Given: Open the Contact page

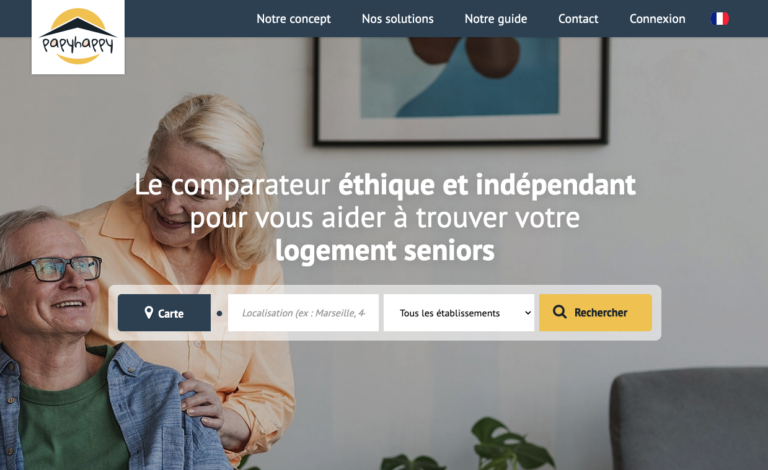Looking at the screenshot, I should pyautogui.click(x=578, y=19).
